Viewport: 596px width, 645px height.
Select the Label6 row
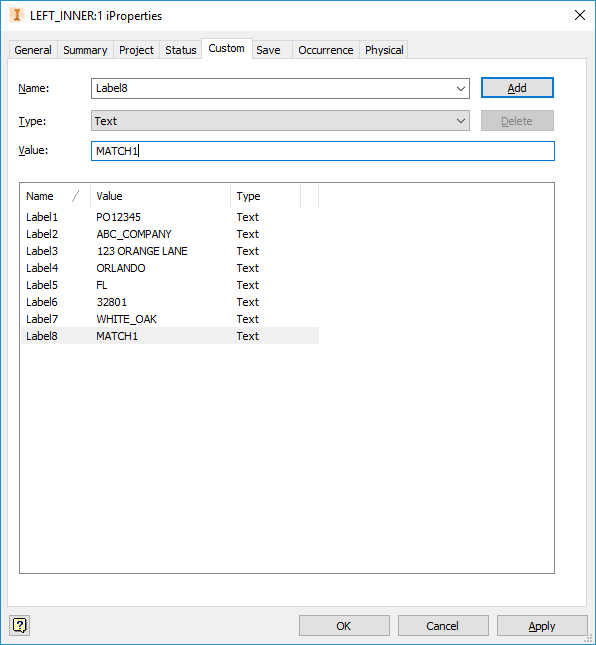(170, 302)
